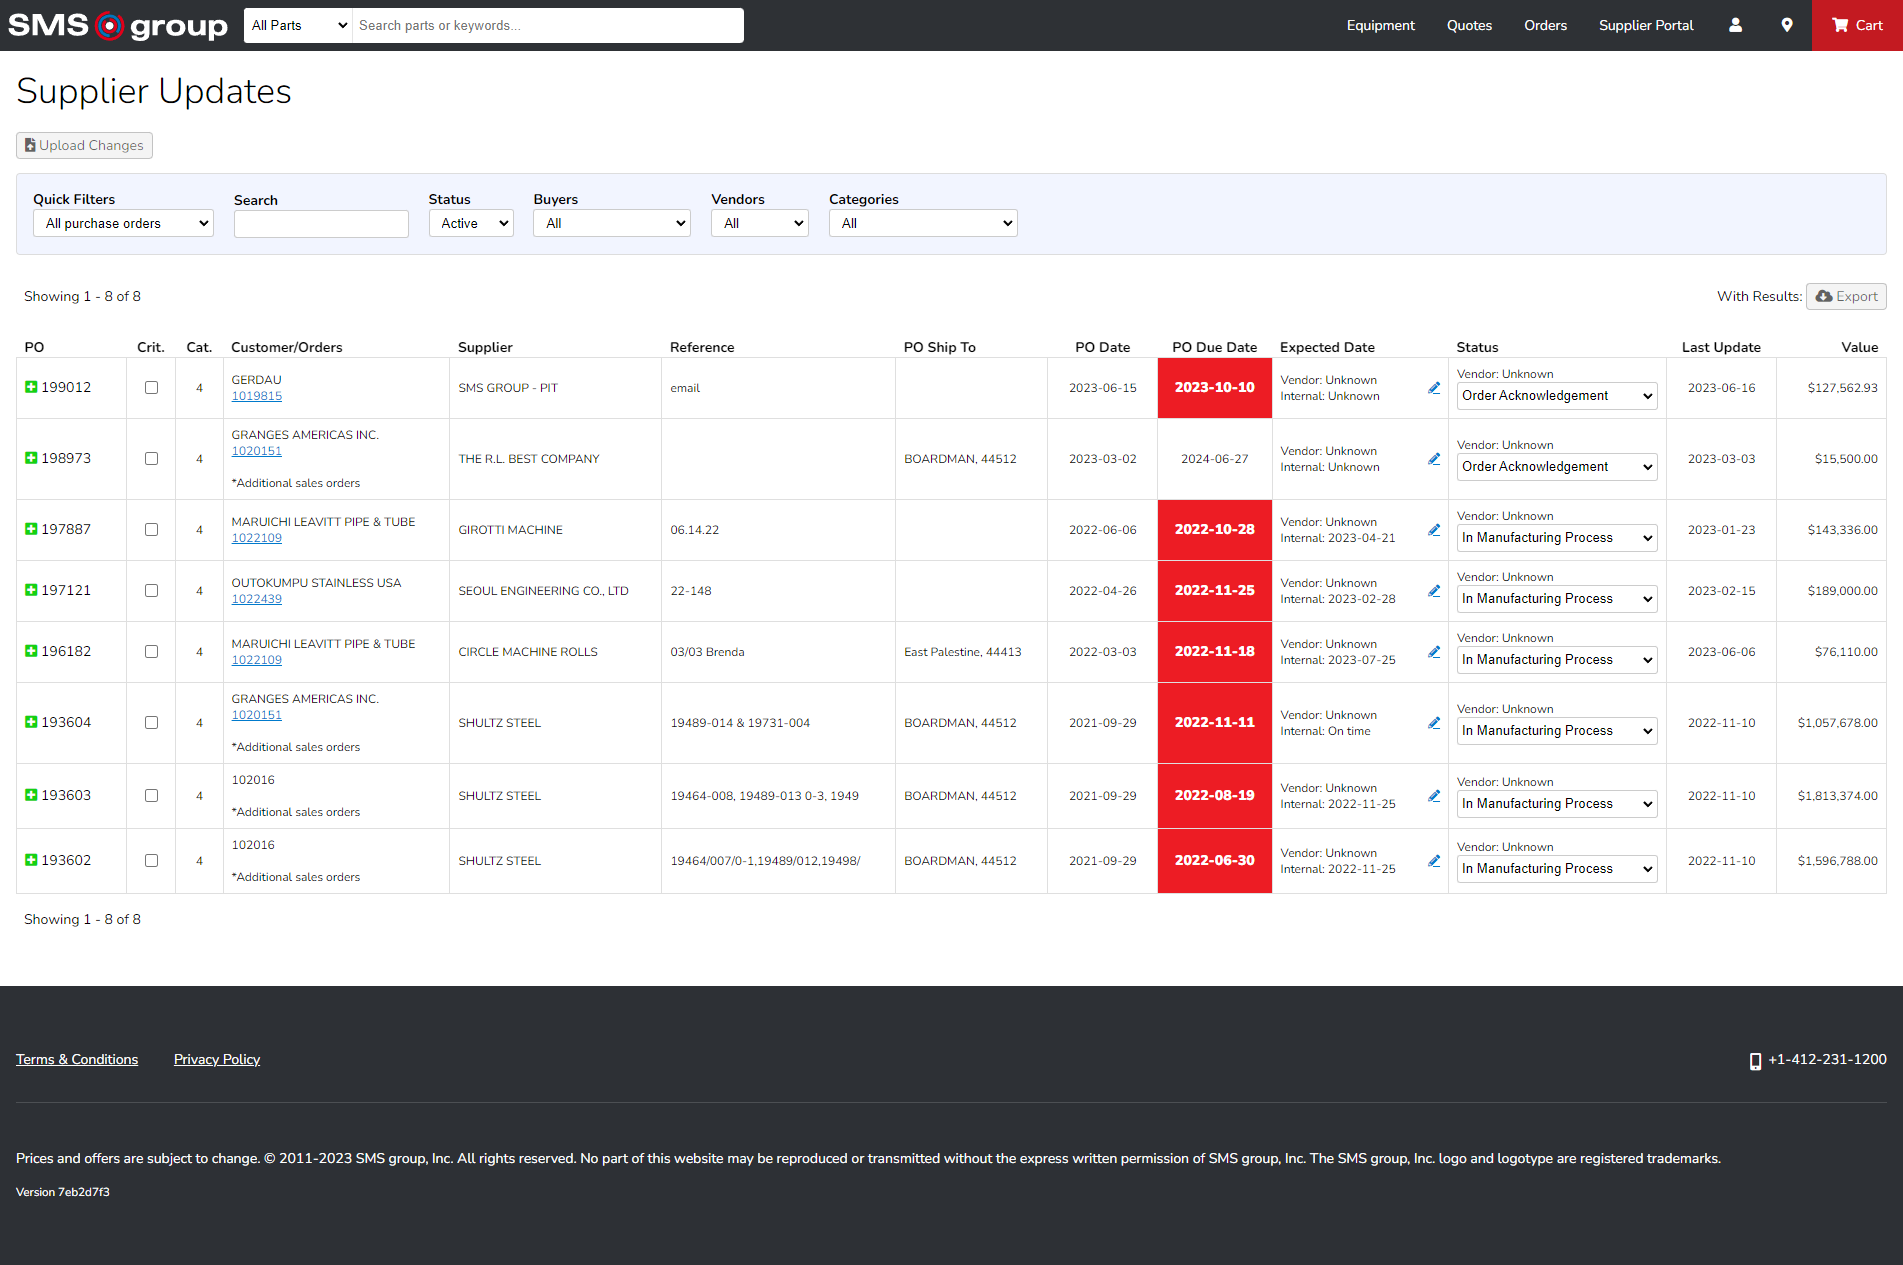Click the Search filter text field

(x=321, y=224)
